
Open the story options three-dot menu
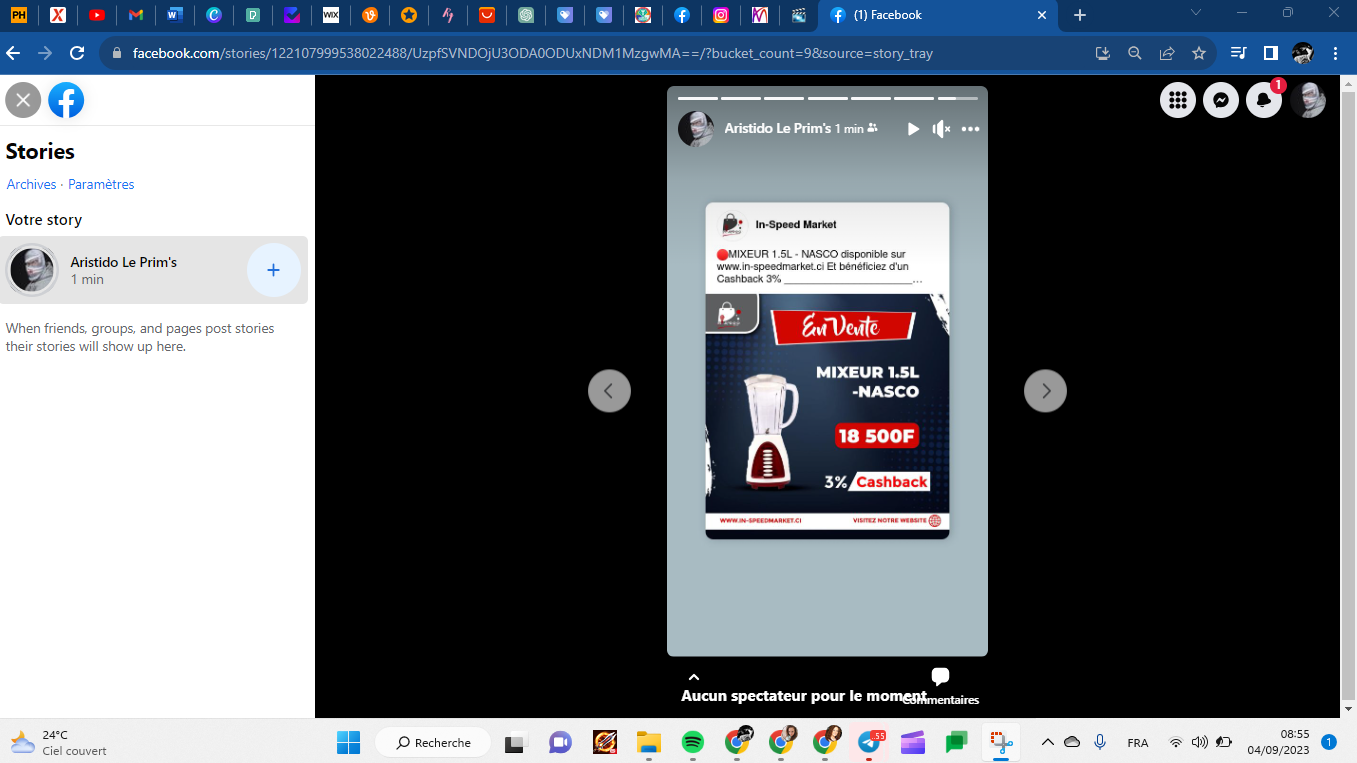click(x=970, y=129)
